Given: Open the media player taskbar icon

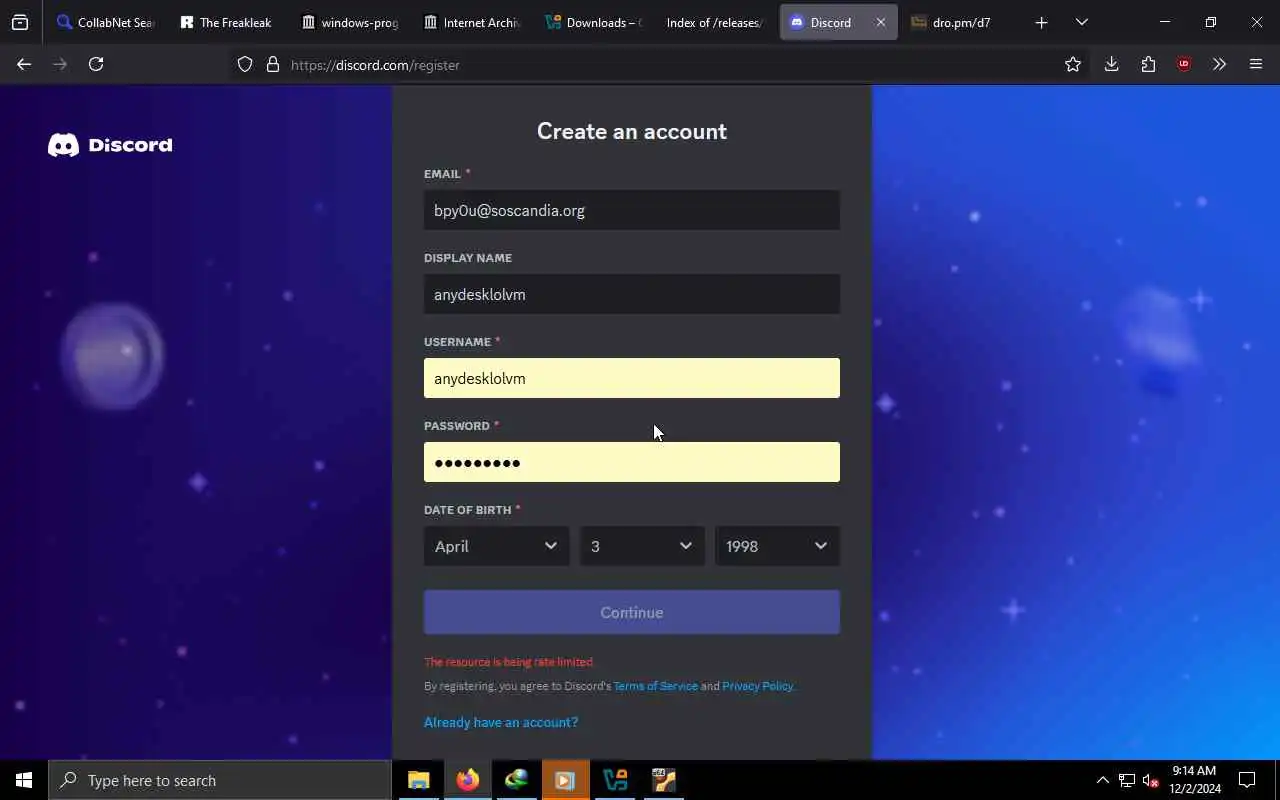Looking at the screenshot, I should [565, 780].
